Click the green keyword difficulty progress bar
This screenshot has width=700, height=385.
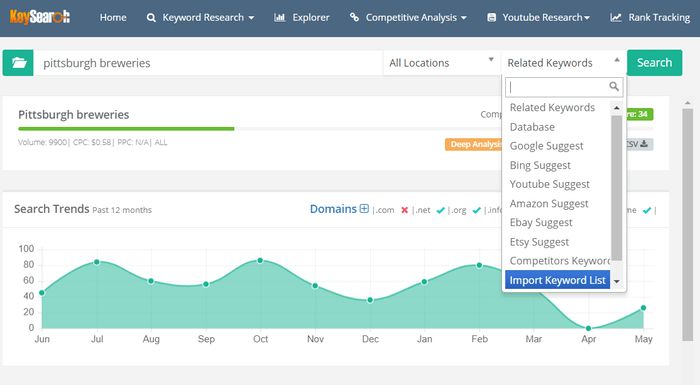126,129
